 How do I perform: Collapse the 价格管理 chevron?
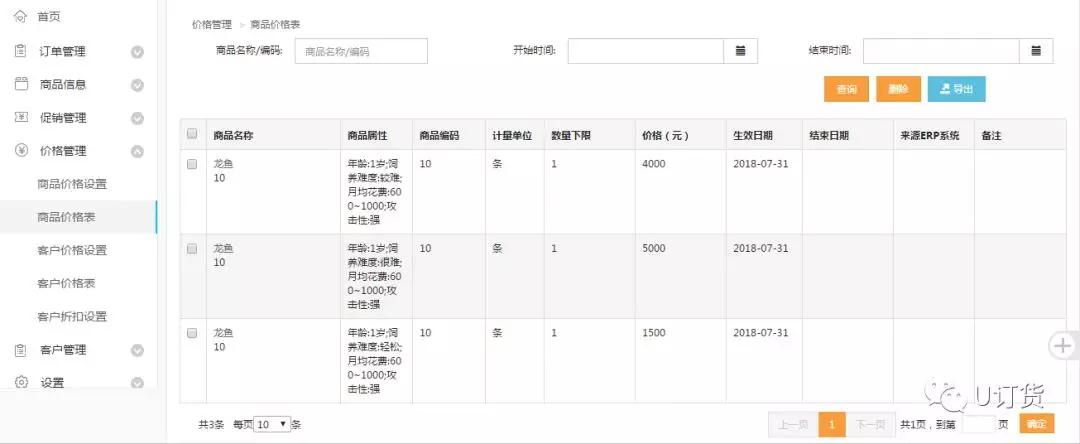[137, 151]
